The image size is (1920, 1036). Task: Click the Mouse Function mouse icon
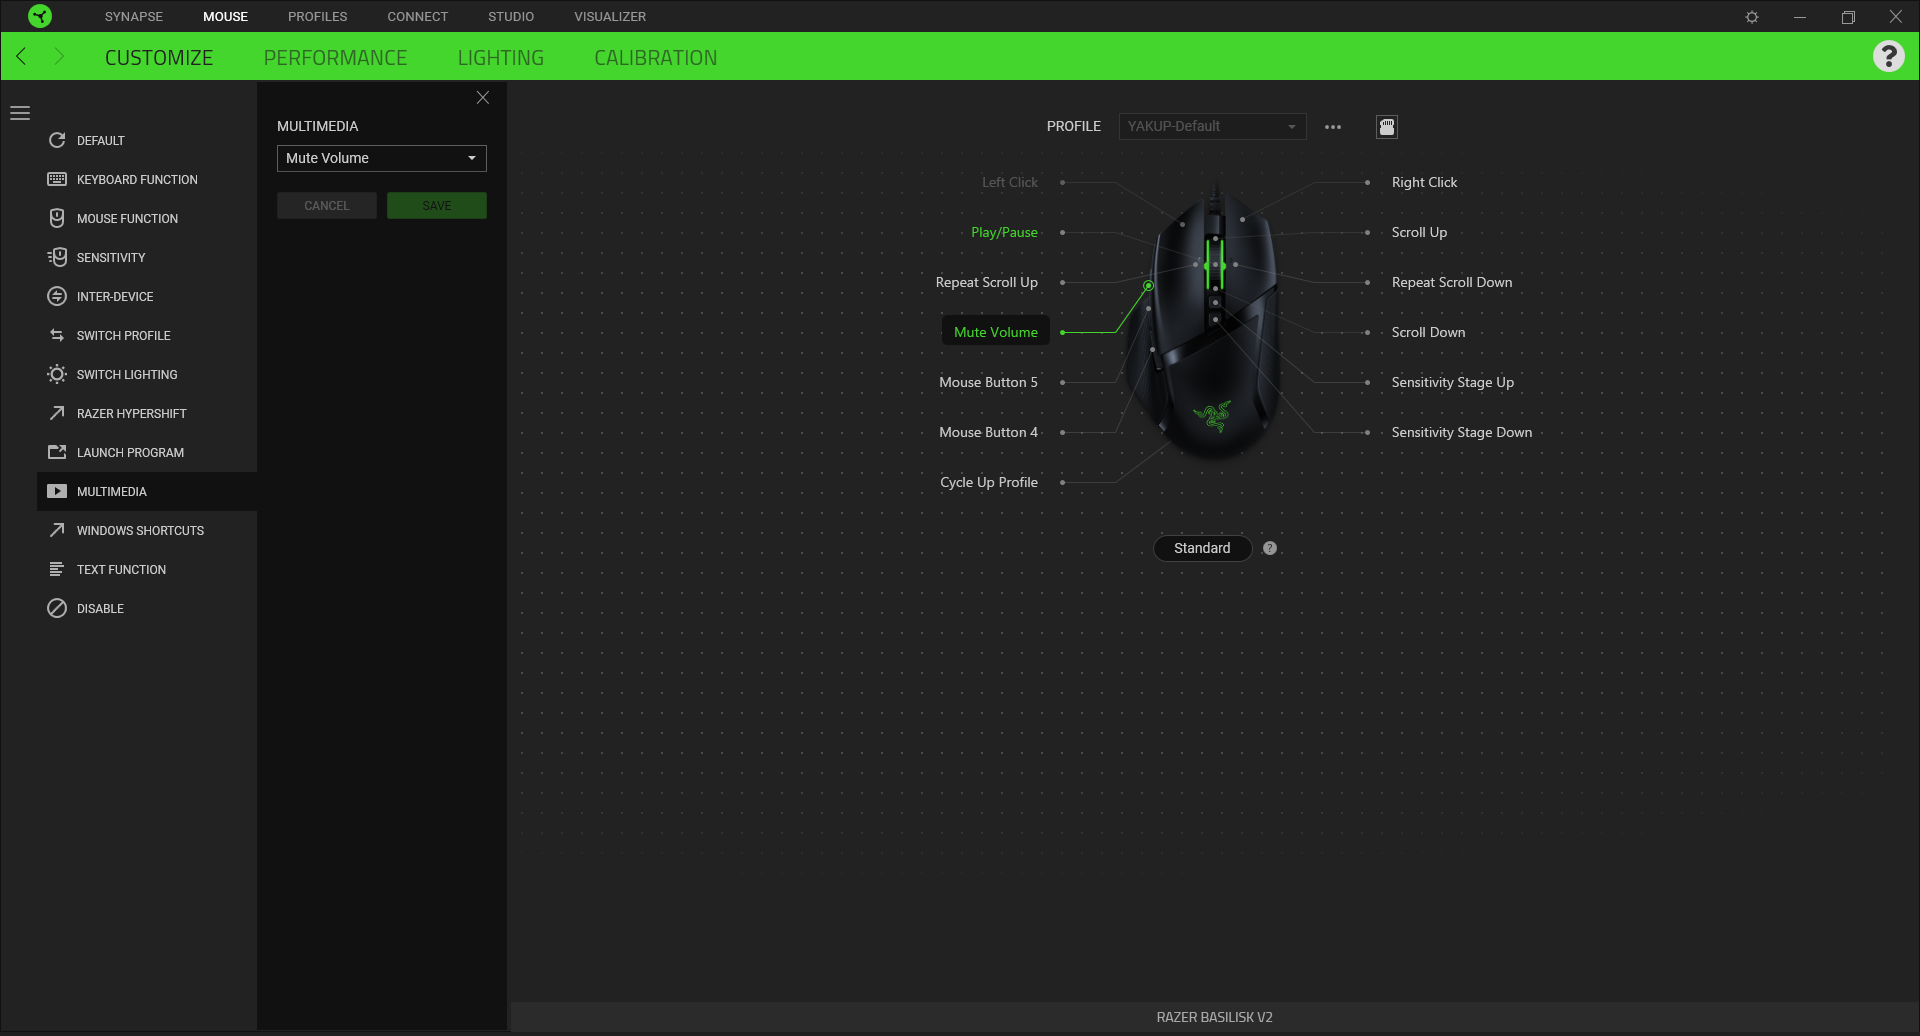[x=57, y=218]
